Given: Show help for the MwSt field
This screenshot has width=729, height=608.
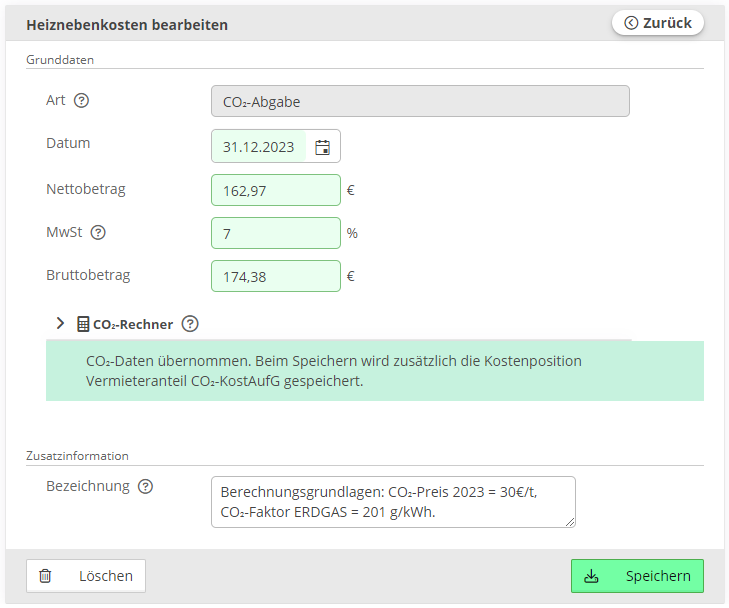Looking at the screenshot, I should [98, 232].
